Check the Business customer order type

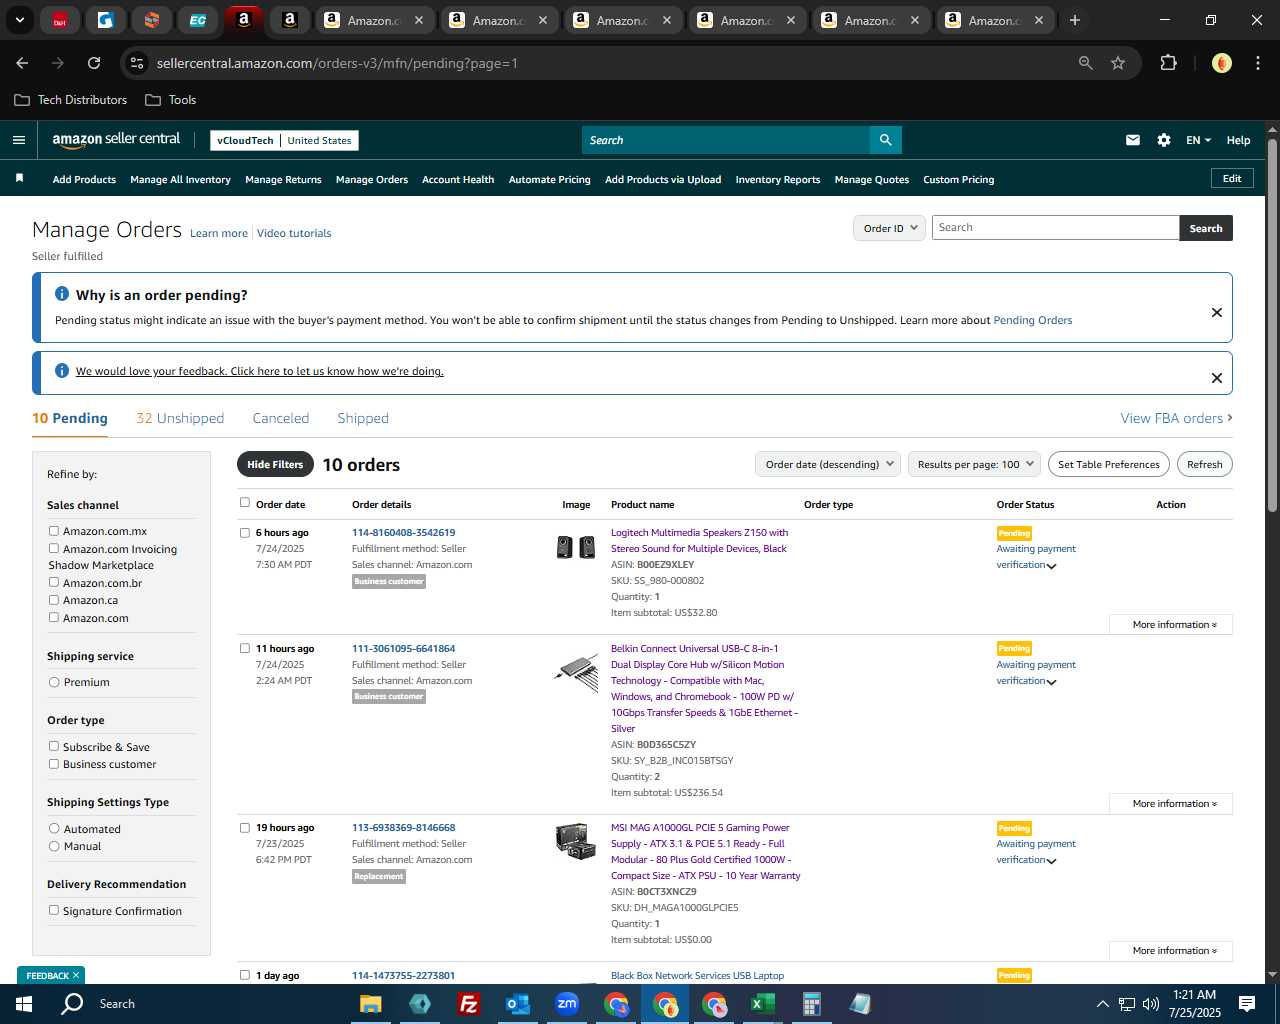point(54,764)
